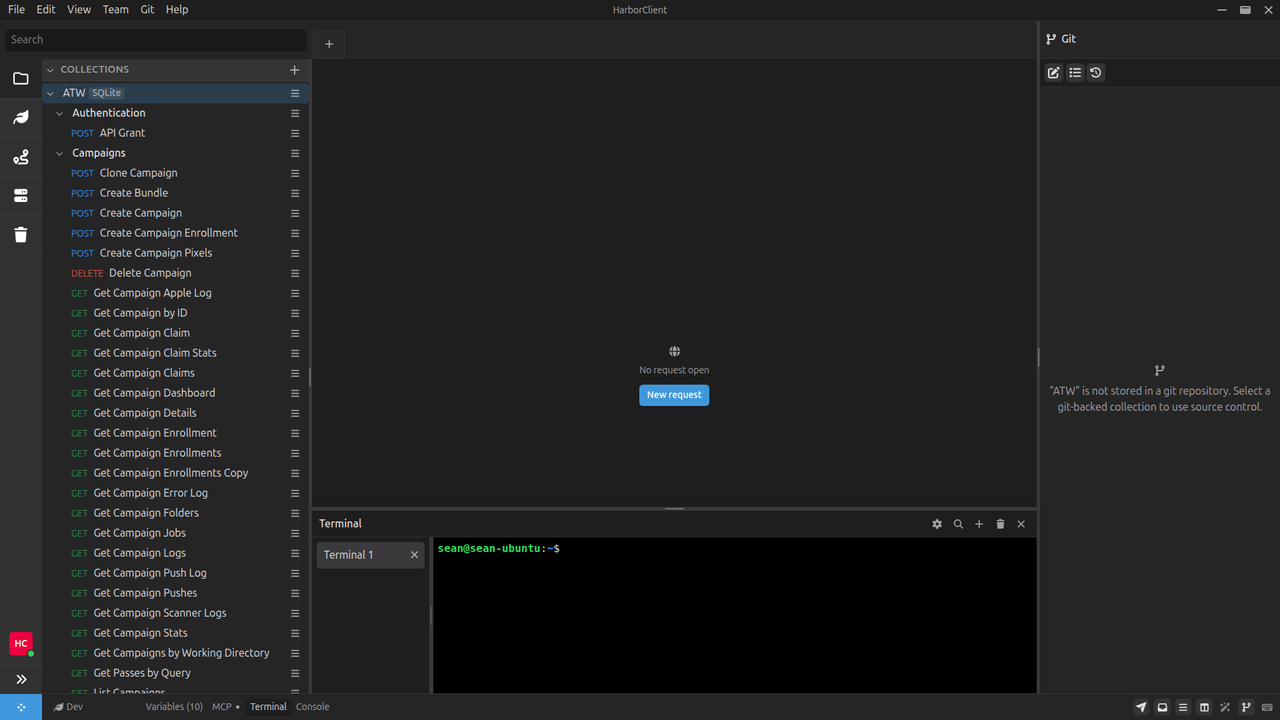Select the Terminal 1 tab
Viewport: 1280px width, 720px height.
click(x=370, y=555)
